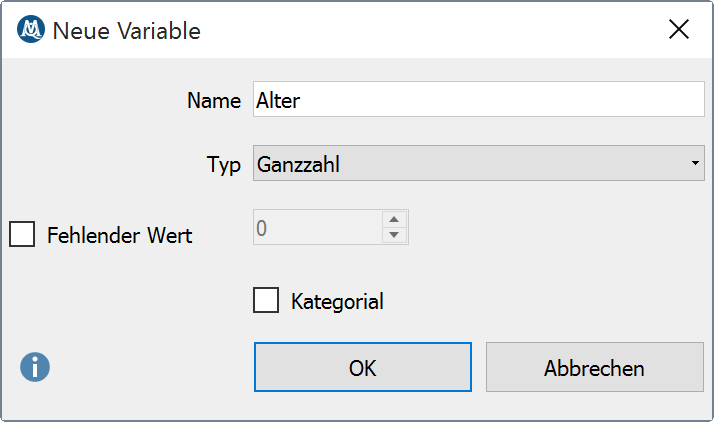Close the Neue Variable dialog
Image resolution: width=714 pixels, height=422 pixels.
(678, 30)
